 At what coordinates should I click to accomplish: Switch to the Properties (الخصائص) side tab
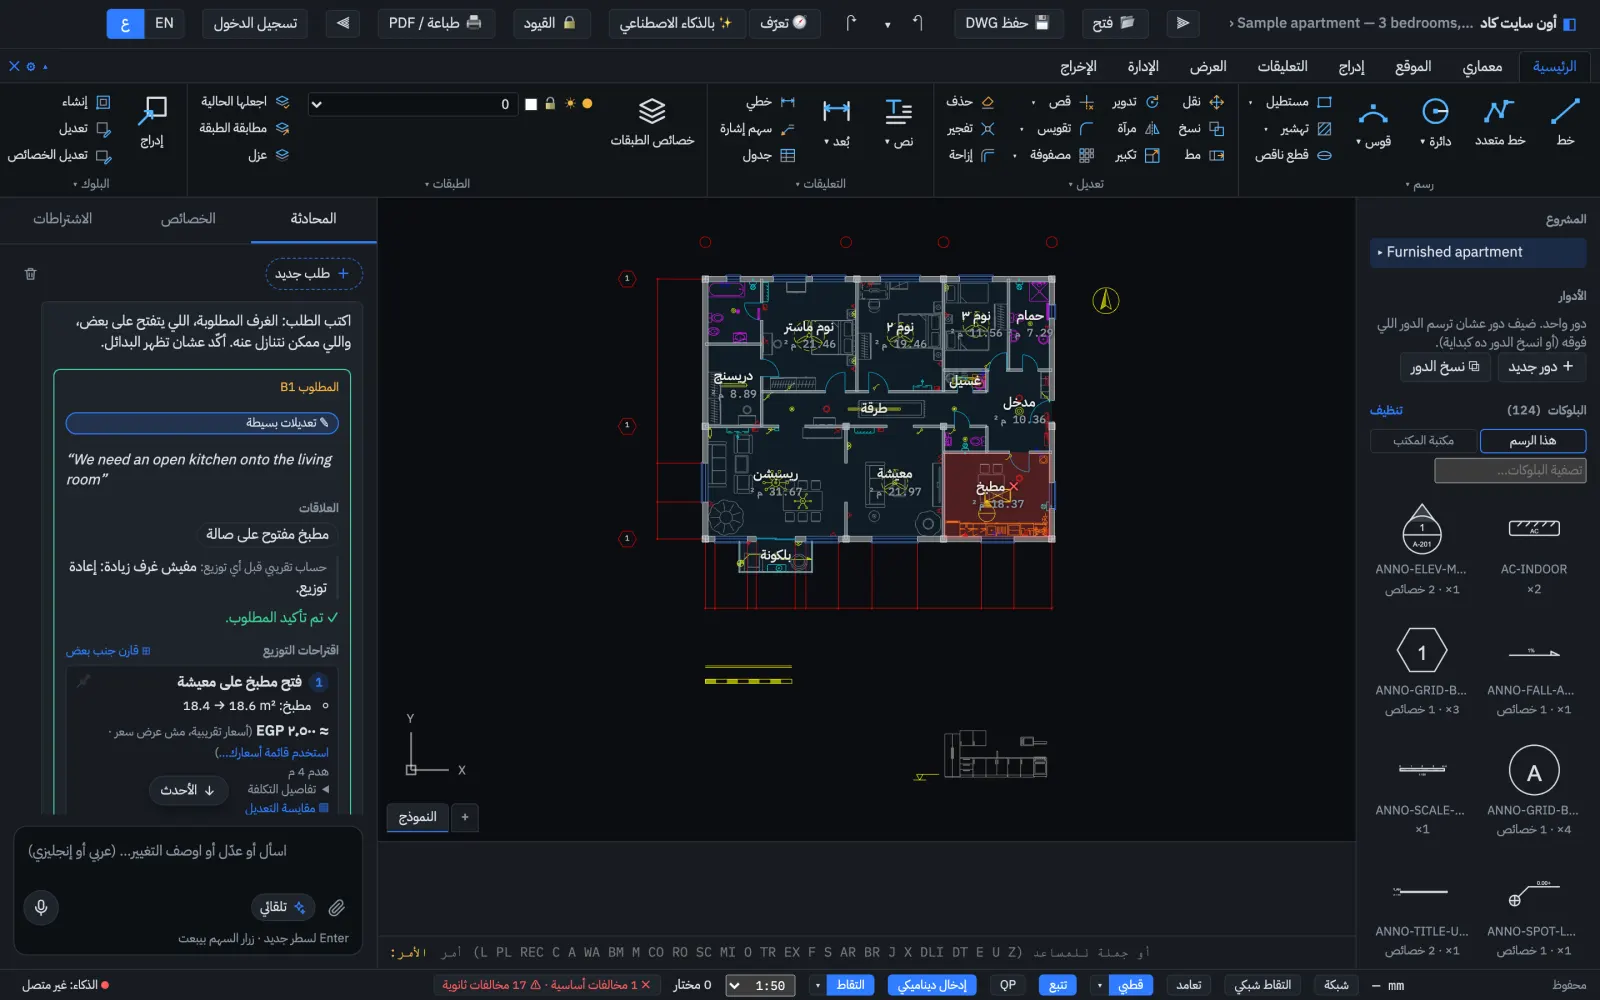coord(188,219)
